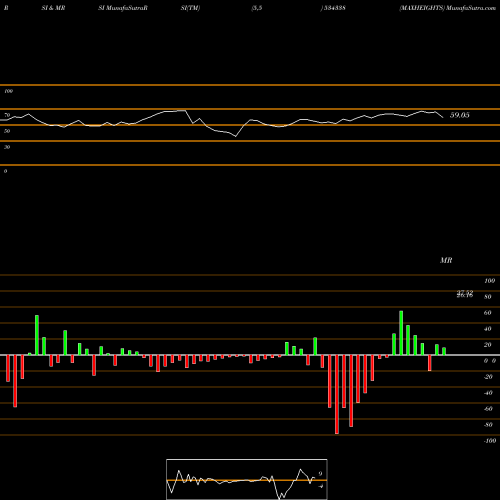The width and height of the screenshot is (500, 500).
Task: Click the MunafaSutra.com MAXHEIGHTS title text
Action: pos(447,8)
